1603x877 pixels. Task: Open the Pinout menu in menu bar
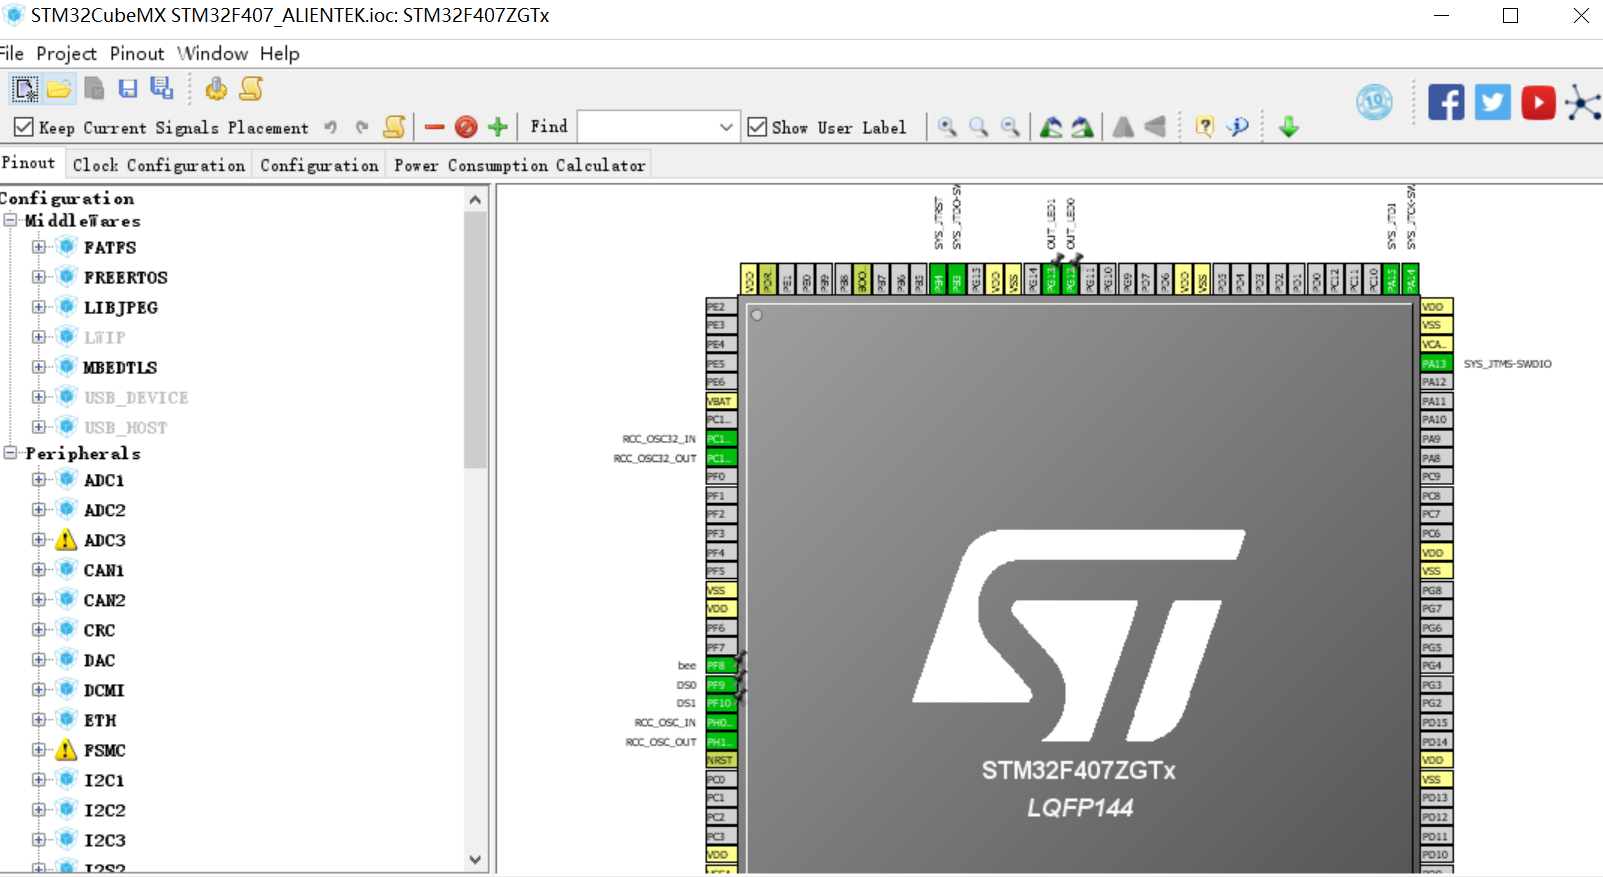[137, 54]
